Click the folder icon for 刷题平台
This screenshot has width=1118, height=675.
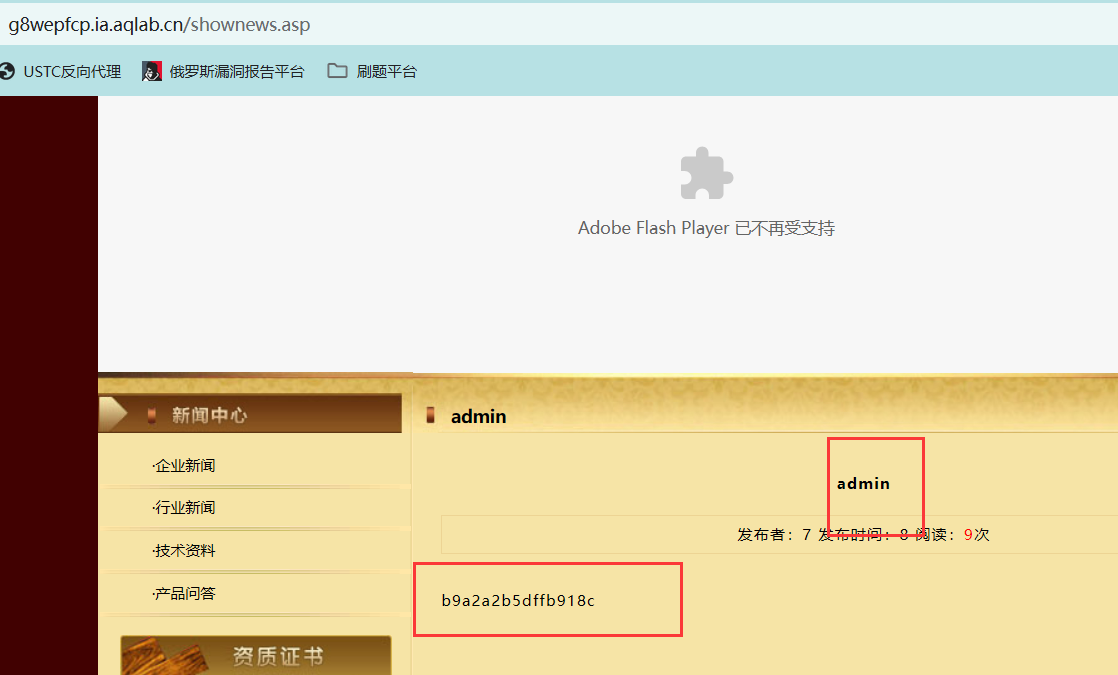(337, 71)
